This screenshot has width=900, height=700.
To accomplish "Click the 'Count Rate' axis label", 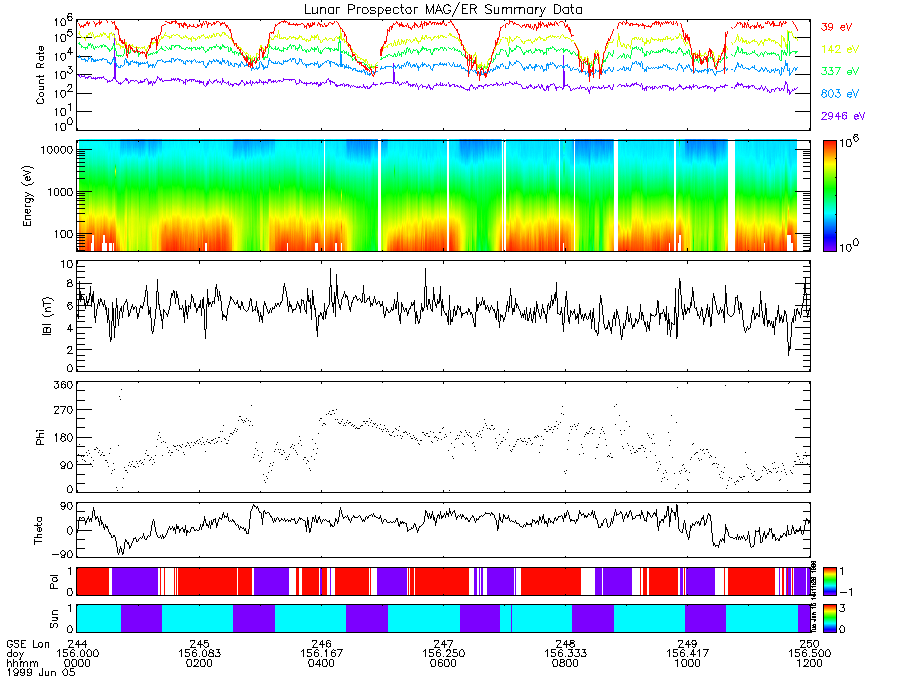I will tap(40, 75).
